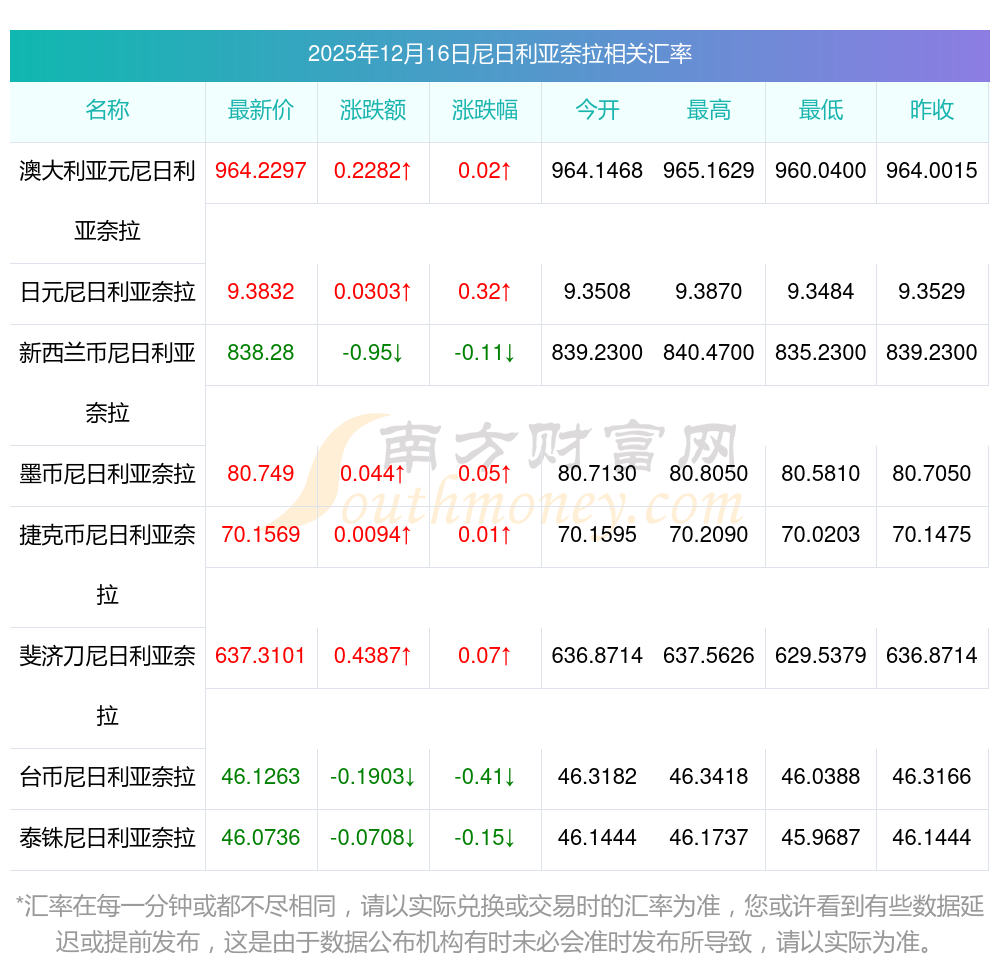Image resolution: width=1000 pixels, height=973 pixels.
Task: Open the 台币尼日利亚奈拉 row name
Action: [x=107, y=777]
